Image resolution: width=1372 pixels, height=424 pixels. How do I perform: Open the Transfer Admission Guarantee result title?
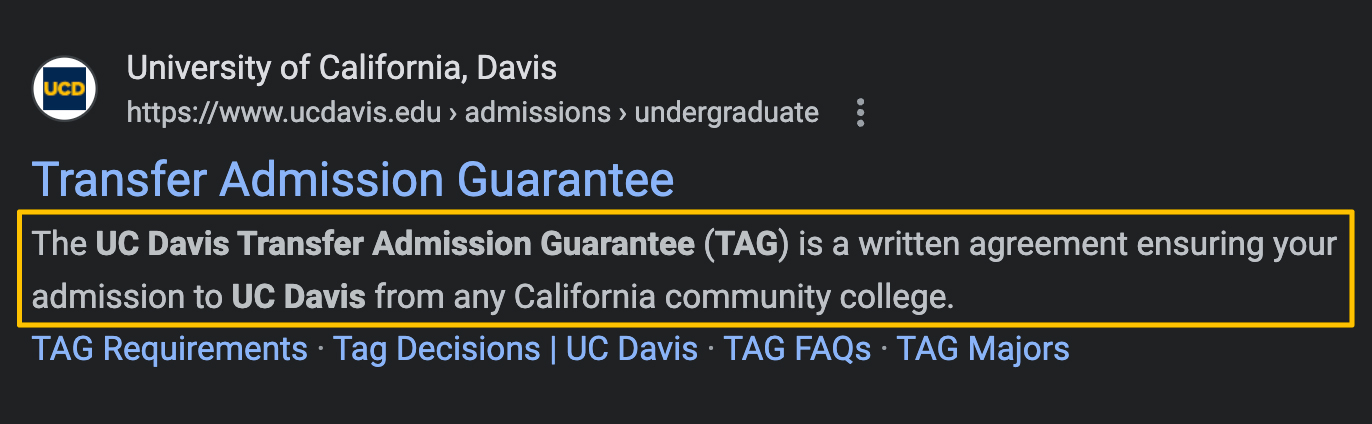coord(353,180)
